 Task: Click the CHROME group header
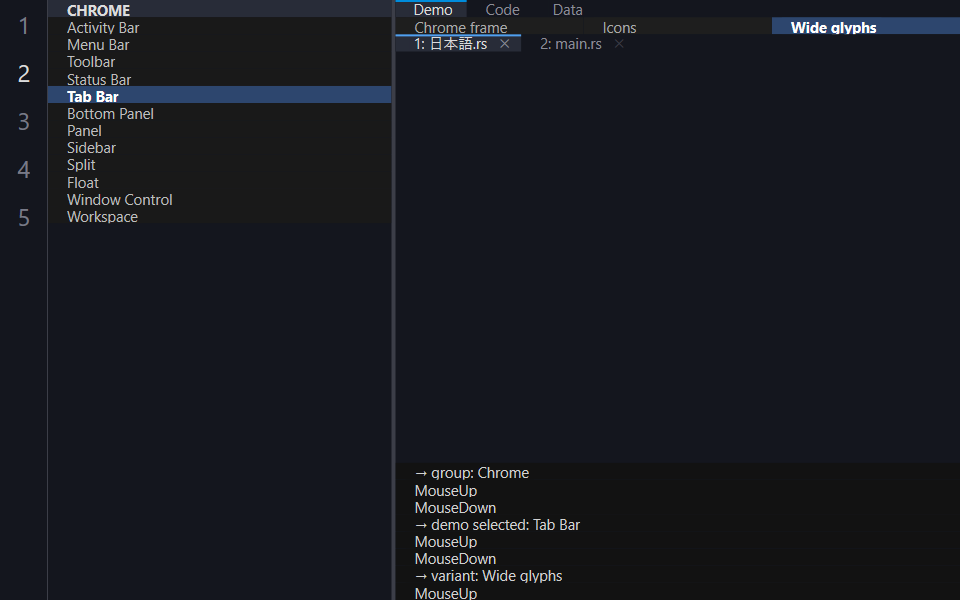click(x=219, y=10)
